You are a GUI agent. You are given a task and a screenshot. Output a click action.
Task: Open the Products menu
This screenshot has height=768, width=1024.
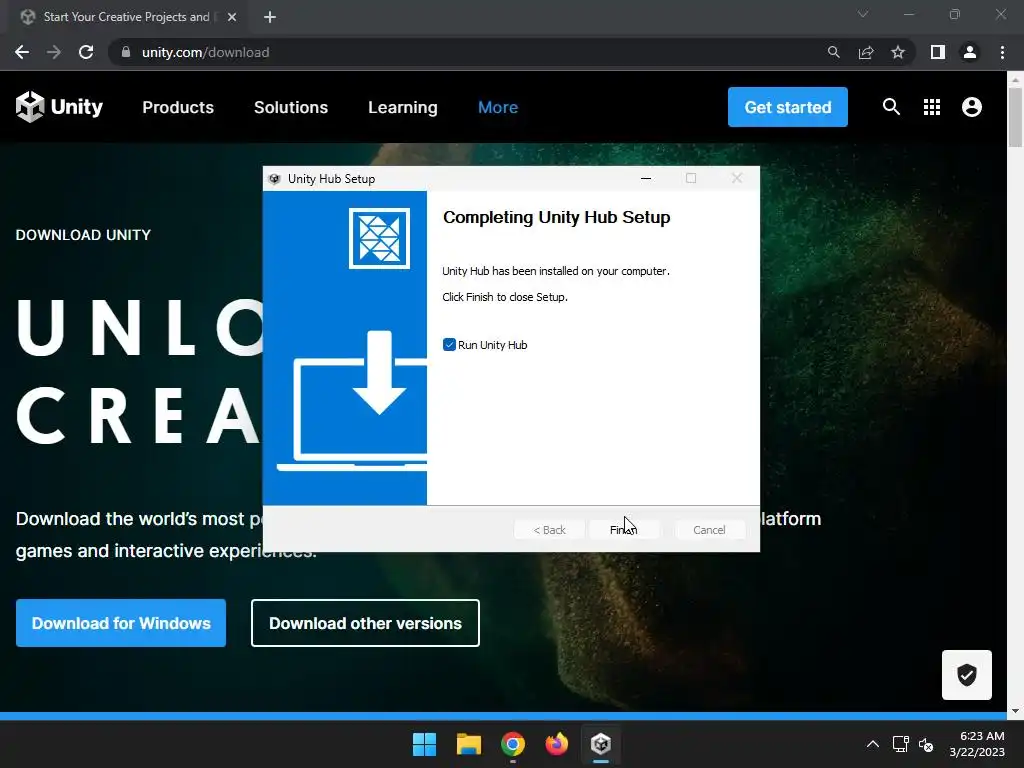pos(178,107)
